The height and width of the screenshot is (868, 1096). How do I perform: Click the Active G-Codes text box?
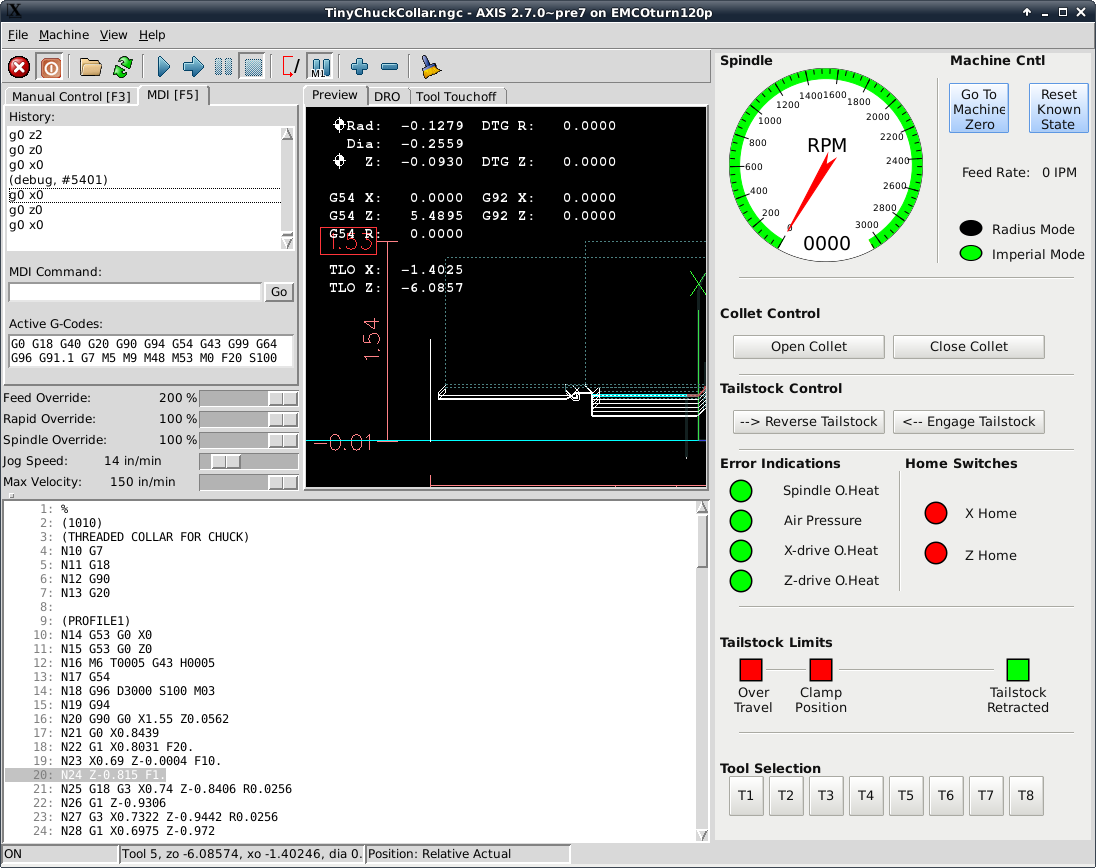tap(150, 351)
